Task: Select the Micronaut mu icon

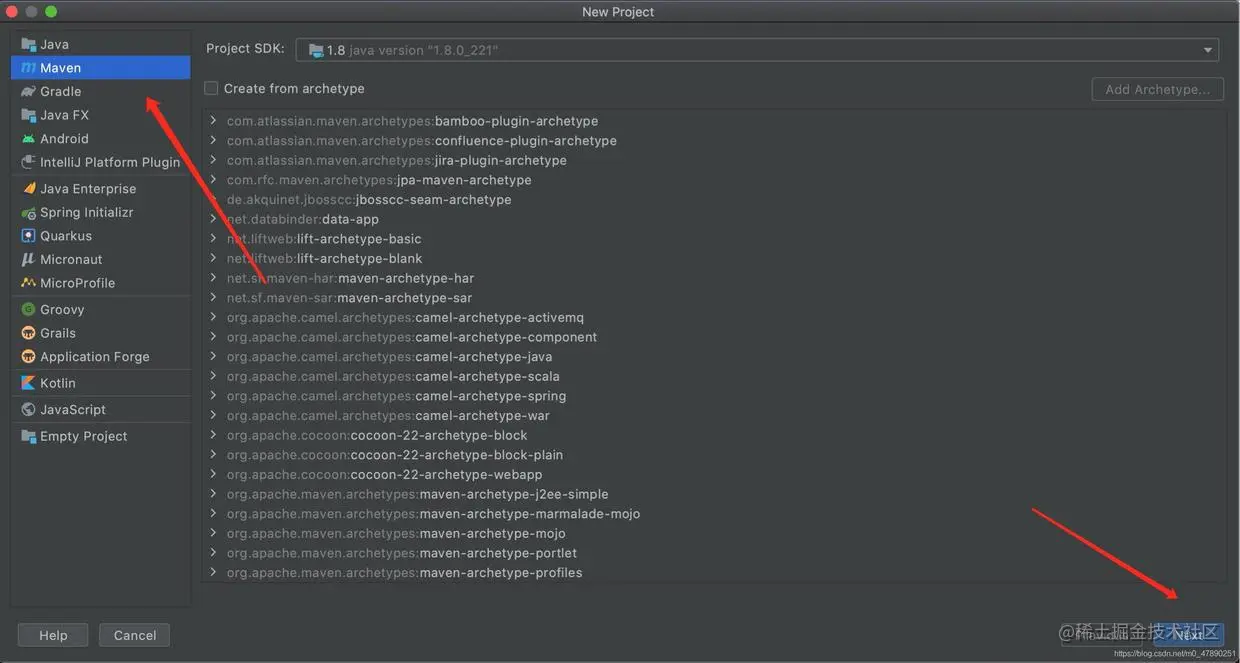Action: [x=28, y=260]
